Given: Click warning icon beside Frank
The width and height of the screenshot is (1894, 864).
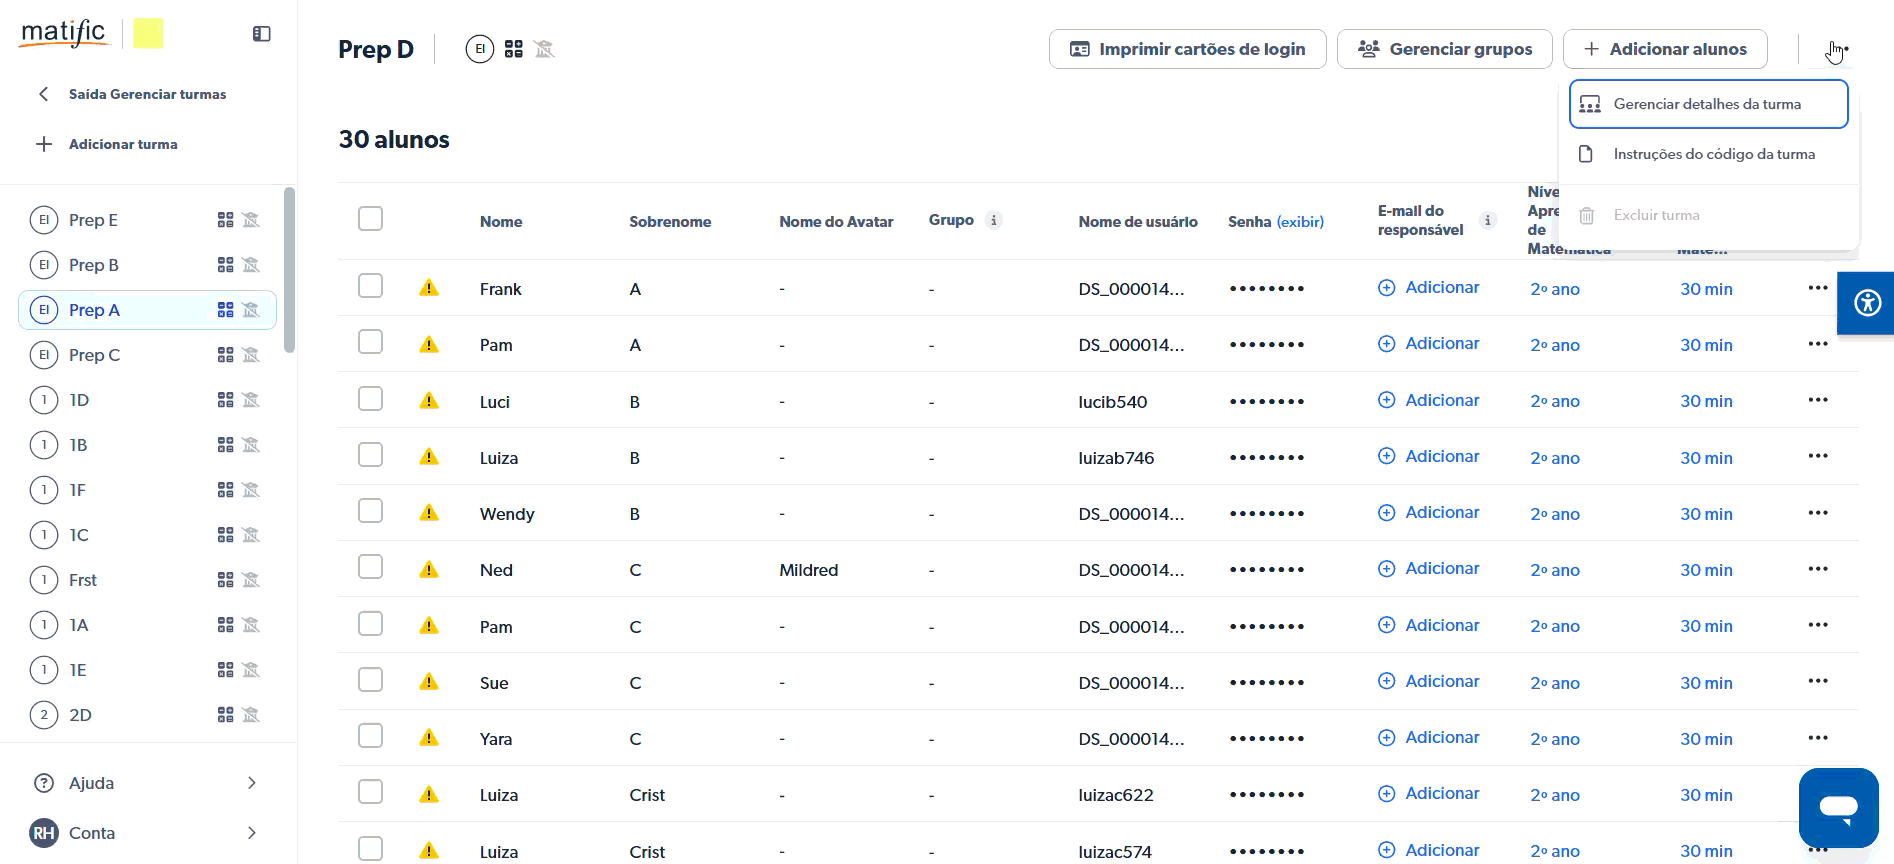Looking at the screenshot, I should [x=429, y=289].
